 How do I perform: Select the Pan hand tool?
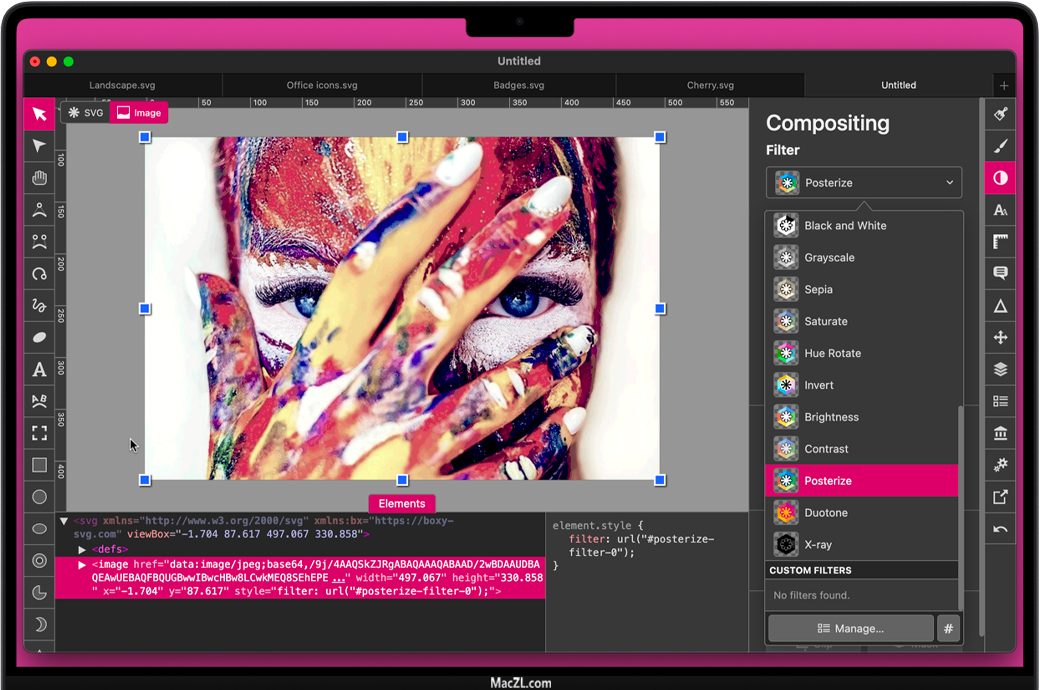click(x=39, y=178)
